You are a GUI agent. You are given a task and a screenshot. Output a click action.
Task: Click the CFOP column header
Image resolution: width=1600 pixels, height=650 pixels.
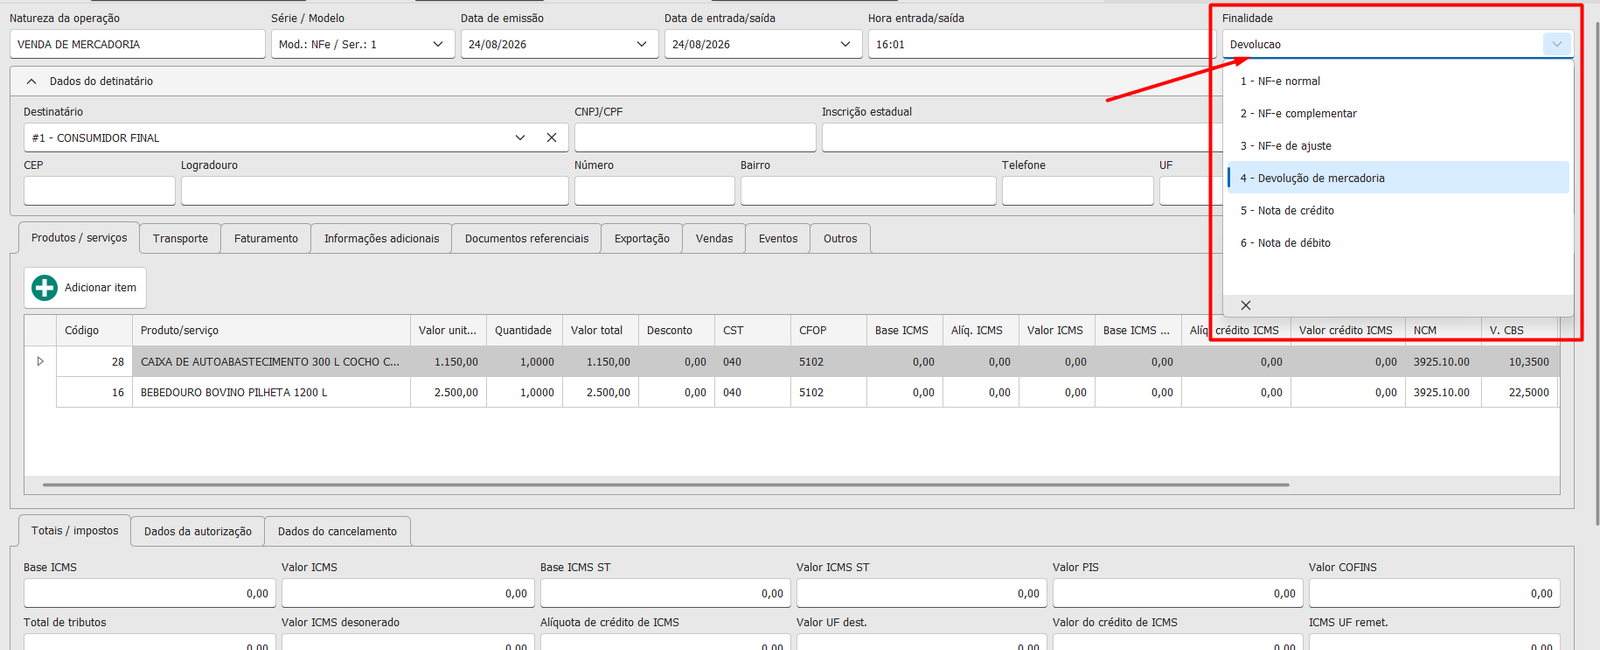(x=829, y=330)
